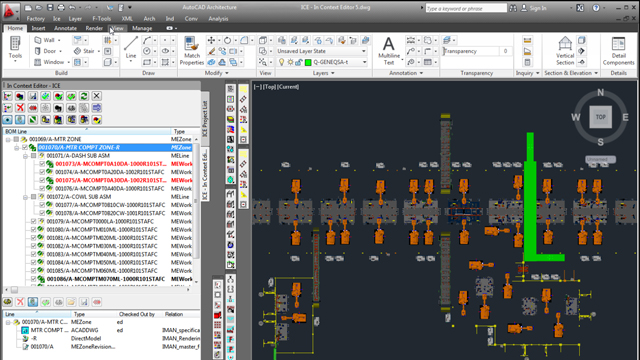Viewport: 640px width, 360px height.
Task: Expand the Annotation panel dropdown
Action: (406, 73)
